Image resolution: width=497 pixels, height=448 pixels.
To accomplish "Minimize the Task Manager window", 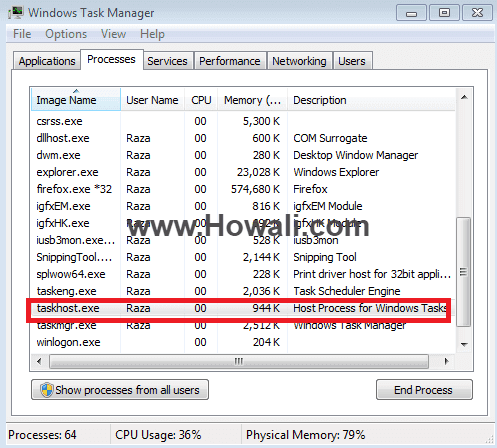I will [x=411, y=13].
